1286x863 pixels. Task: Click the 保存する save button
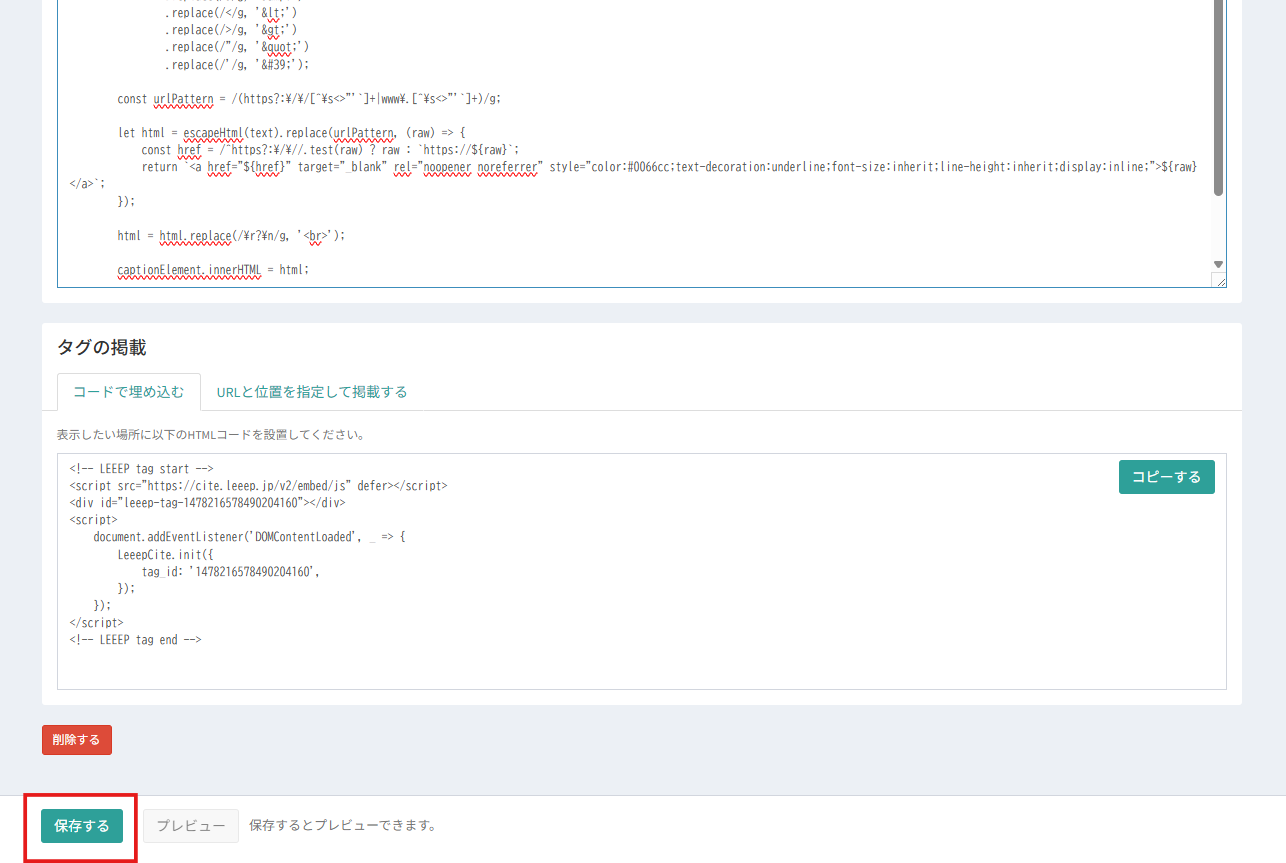click(x=82, y=826)
